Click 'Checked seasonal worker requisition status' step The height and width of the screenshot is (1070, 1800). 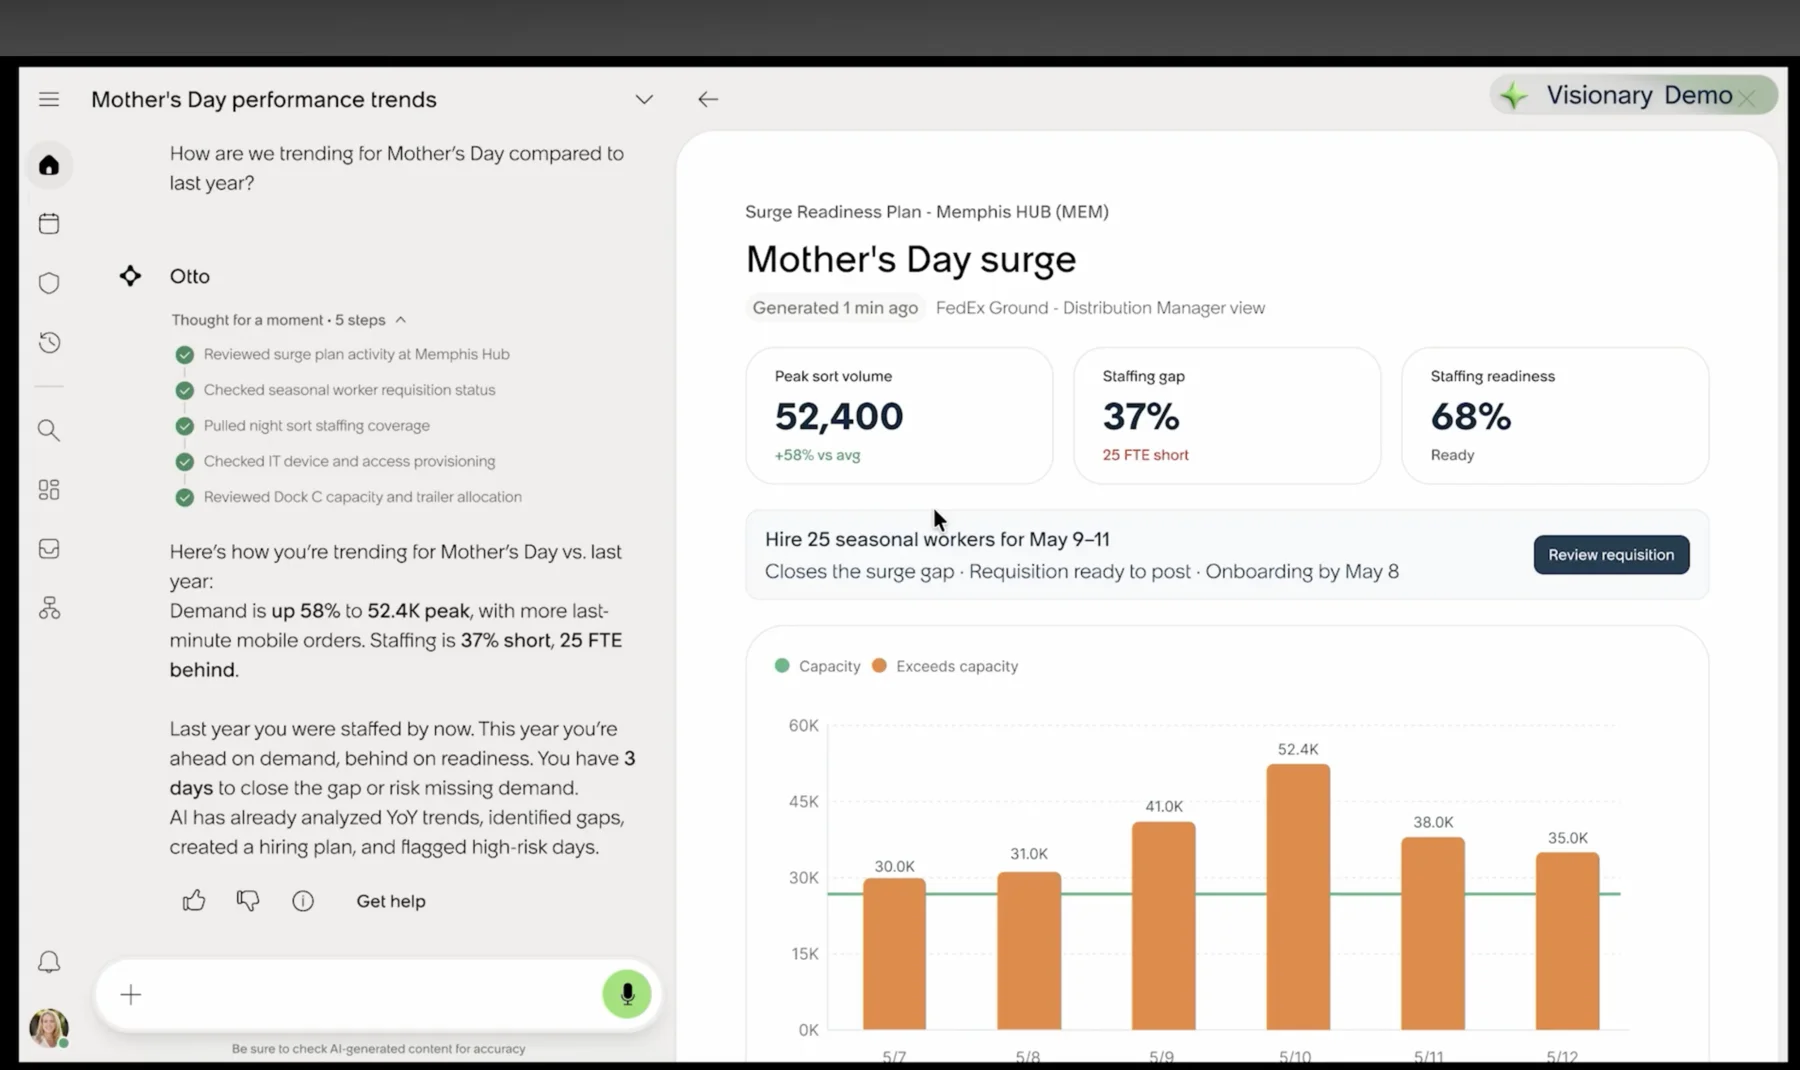point(349,390)
